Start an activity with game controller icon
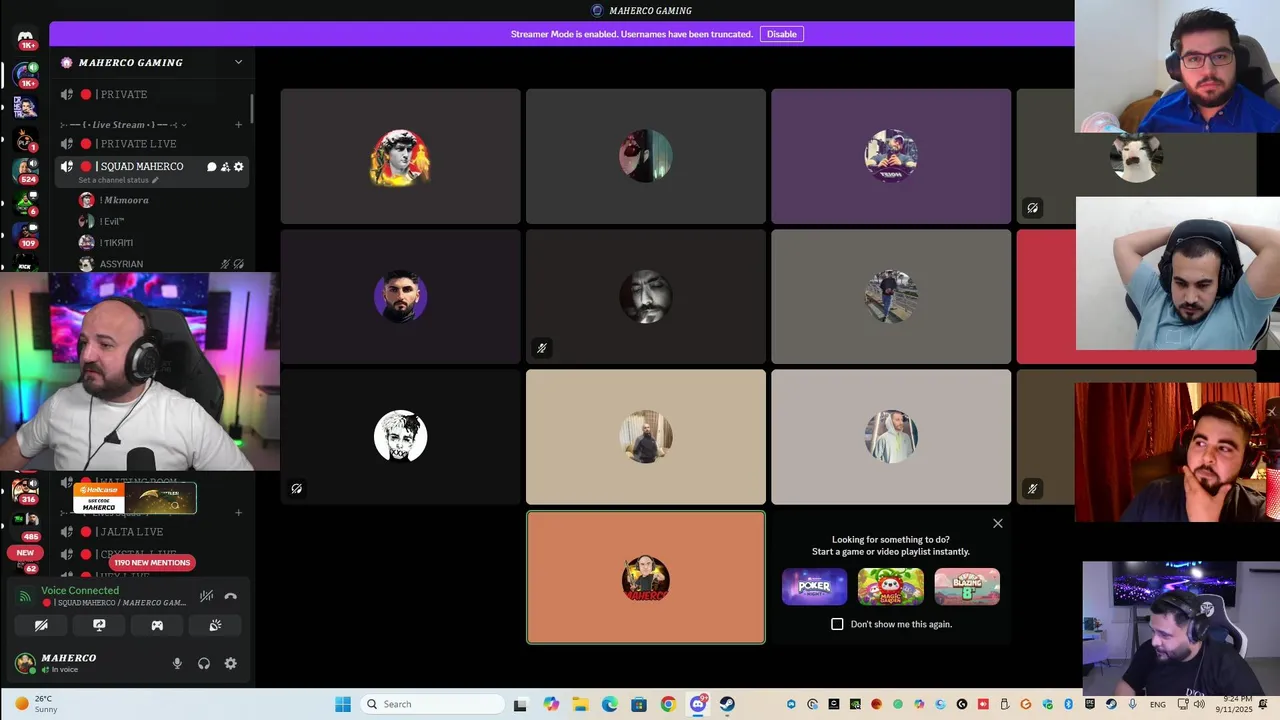The width and height of the screenshot is (1280, 720). [x=157, y=625]
